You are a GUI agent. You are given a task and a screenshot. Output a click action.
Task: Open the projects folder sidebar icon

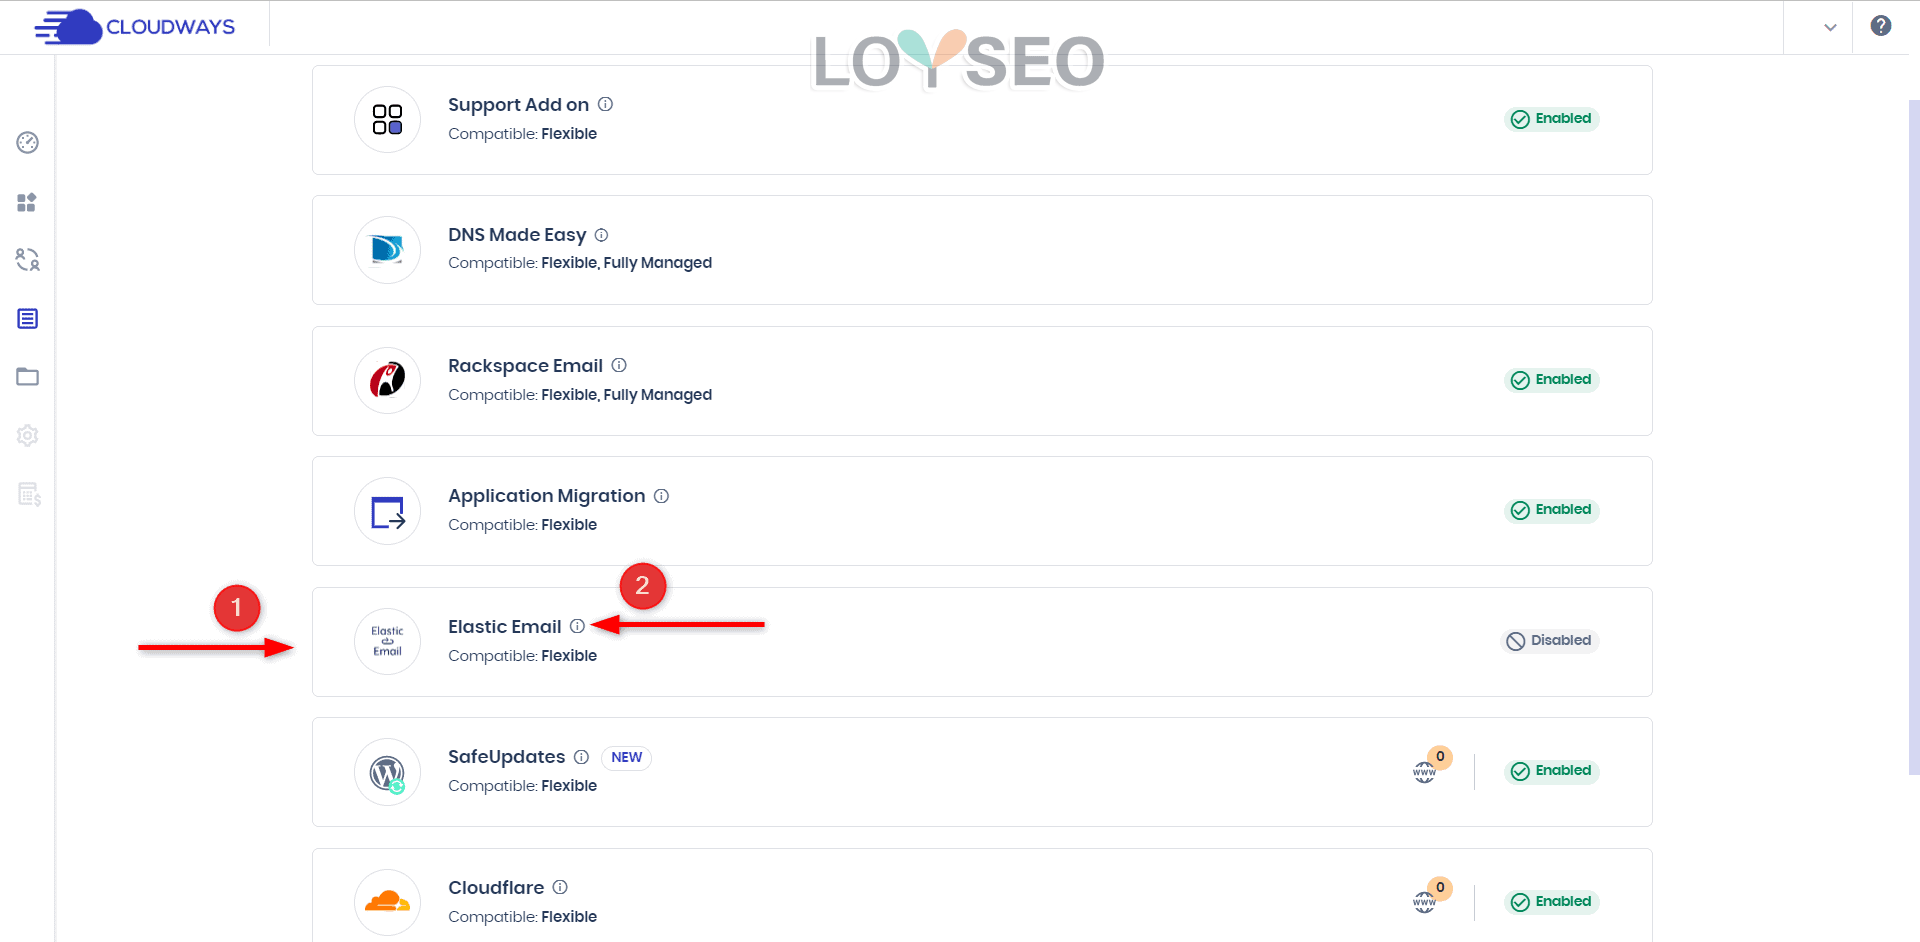pos(28,377)
